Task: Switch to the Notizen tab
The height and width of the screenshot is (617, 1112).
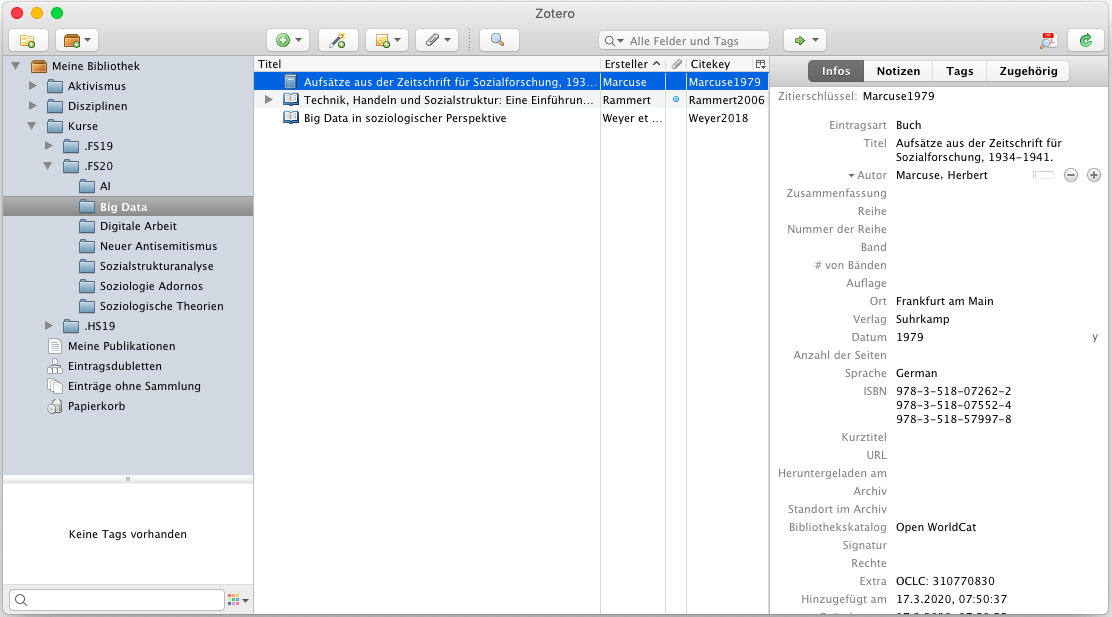Action: [x=898, y=71]
